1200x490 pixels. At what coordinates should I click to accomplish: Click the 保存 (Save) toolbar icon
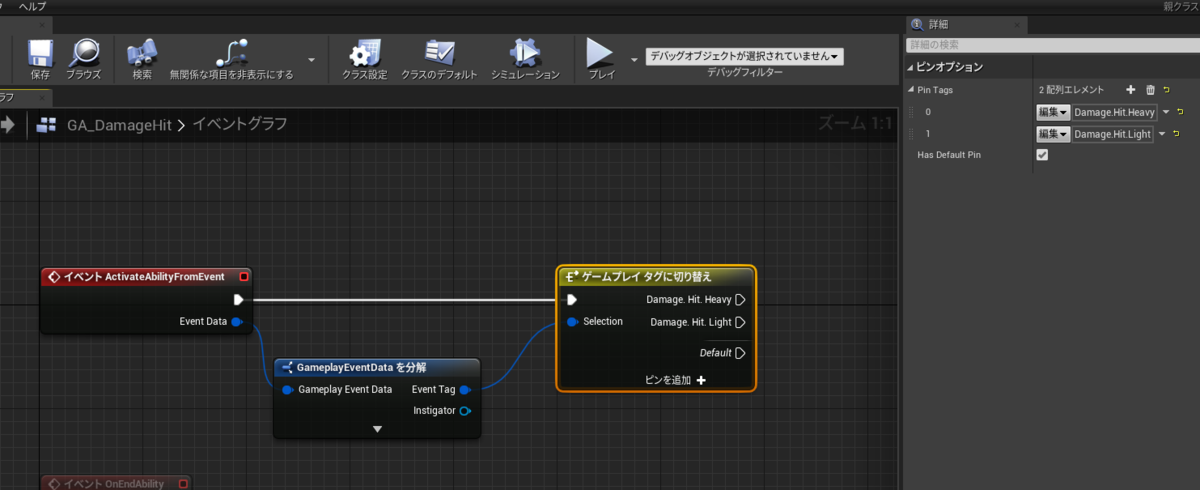[40, 53]
